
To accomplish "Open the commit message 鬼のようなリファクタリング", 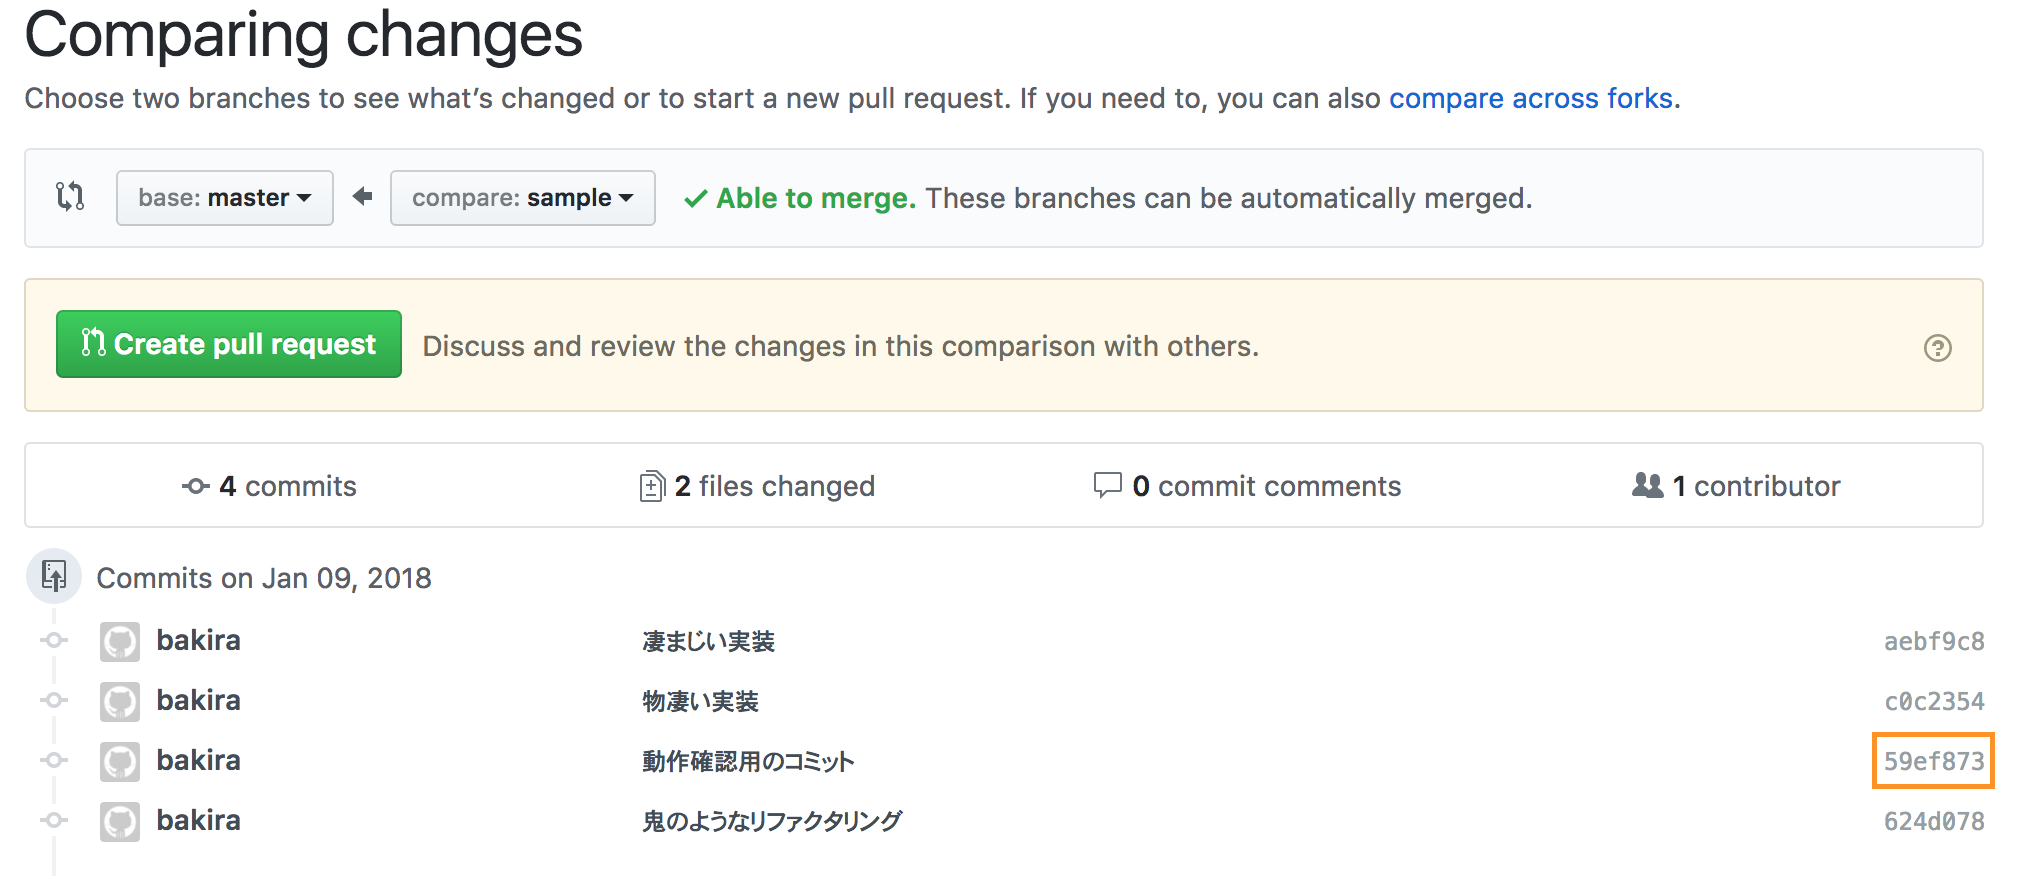I will 772,821.
